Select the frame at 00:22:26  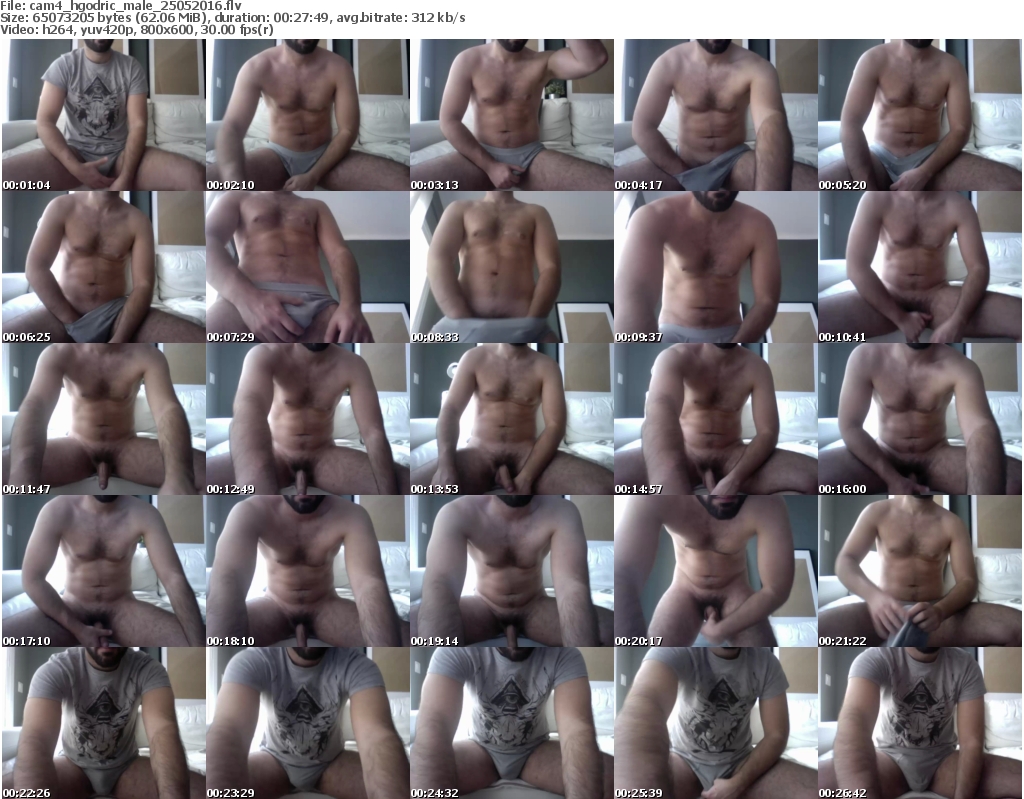[103, 723]
